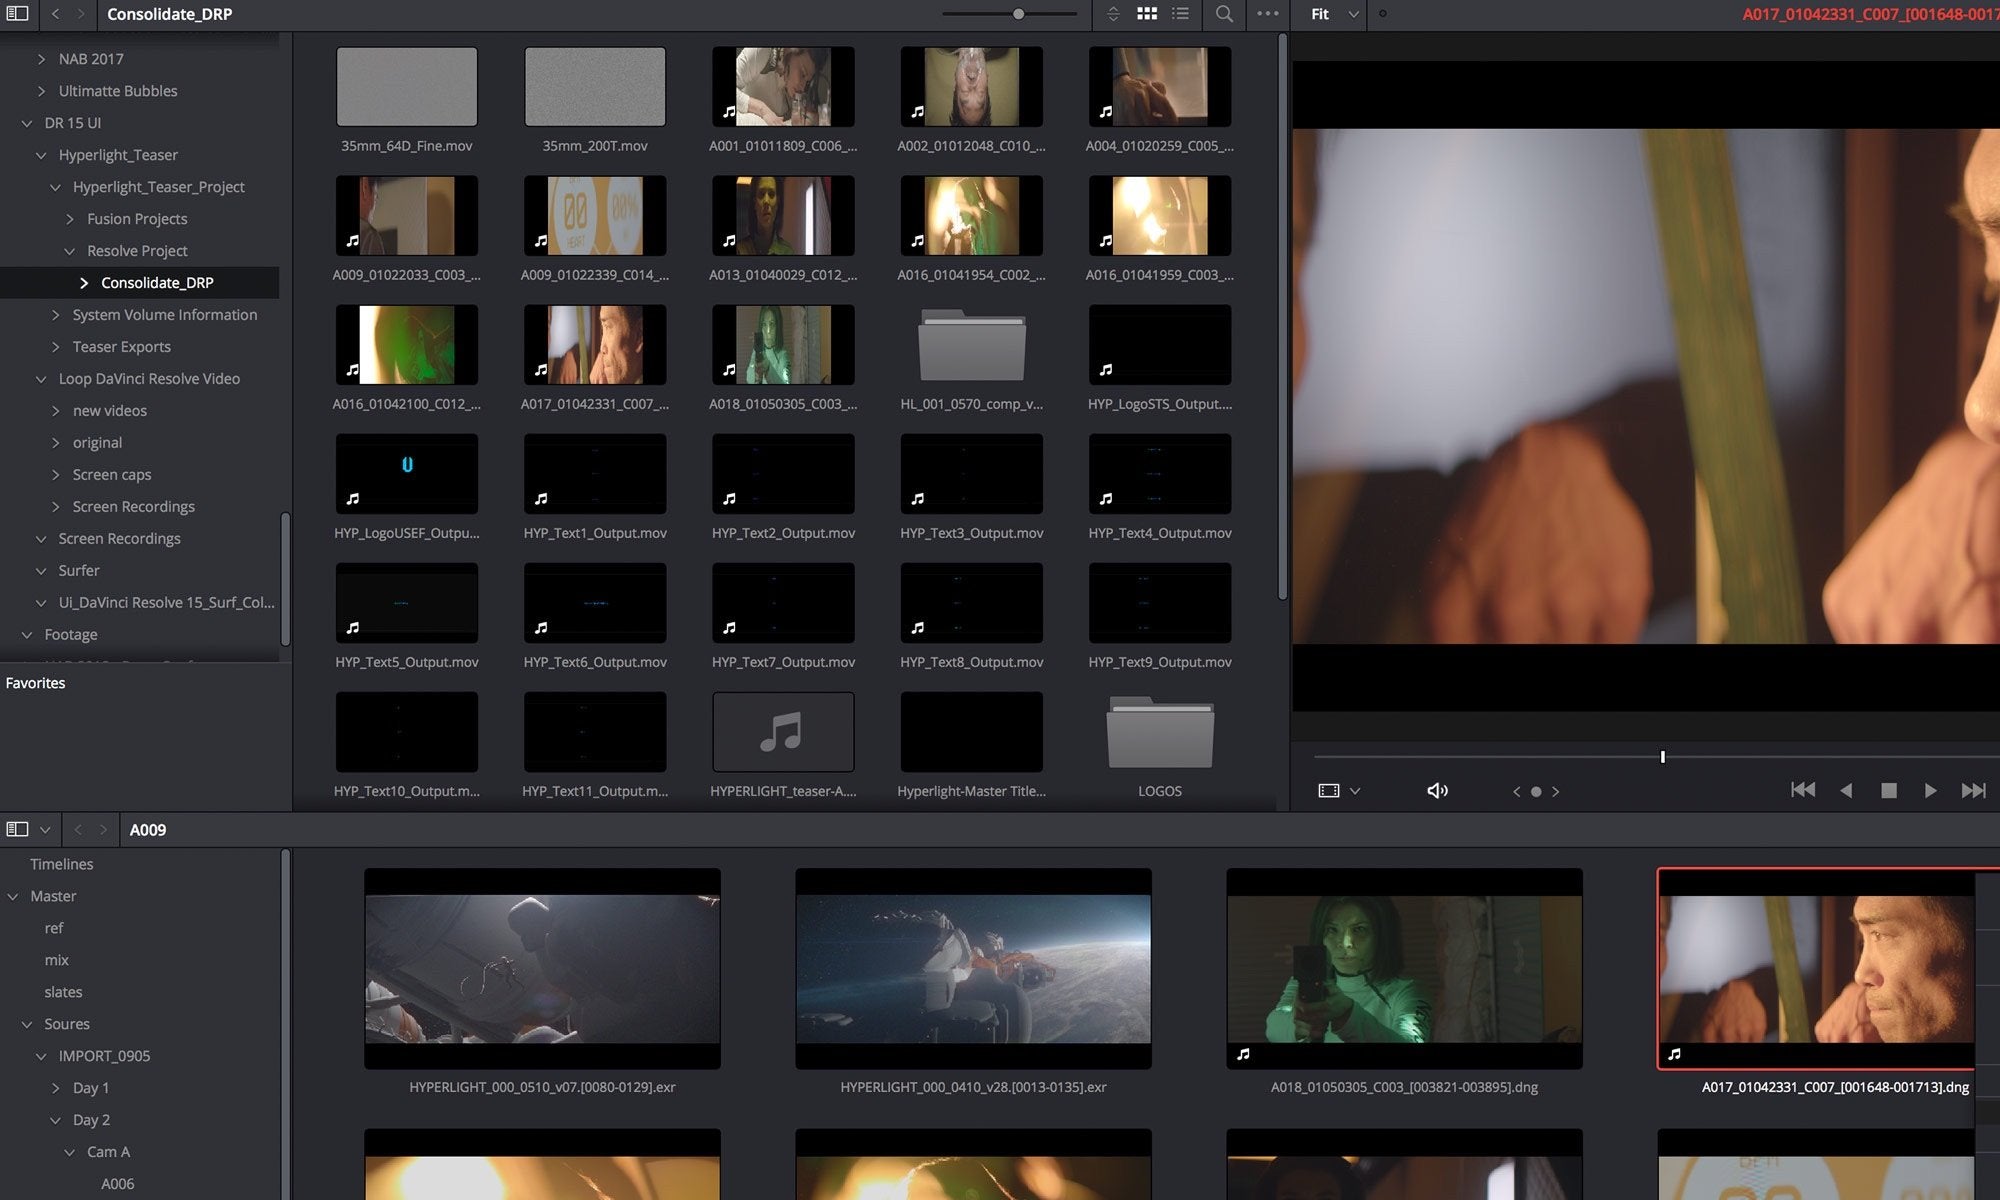Click the list view icon in media pool
This screenshot has height=1200, width=2000.
pyautogui.click(x=1180, y=14)
